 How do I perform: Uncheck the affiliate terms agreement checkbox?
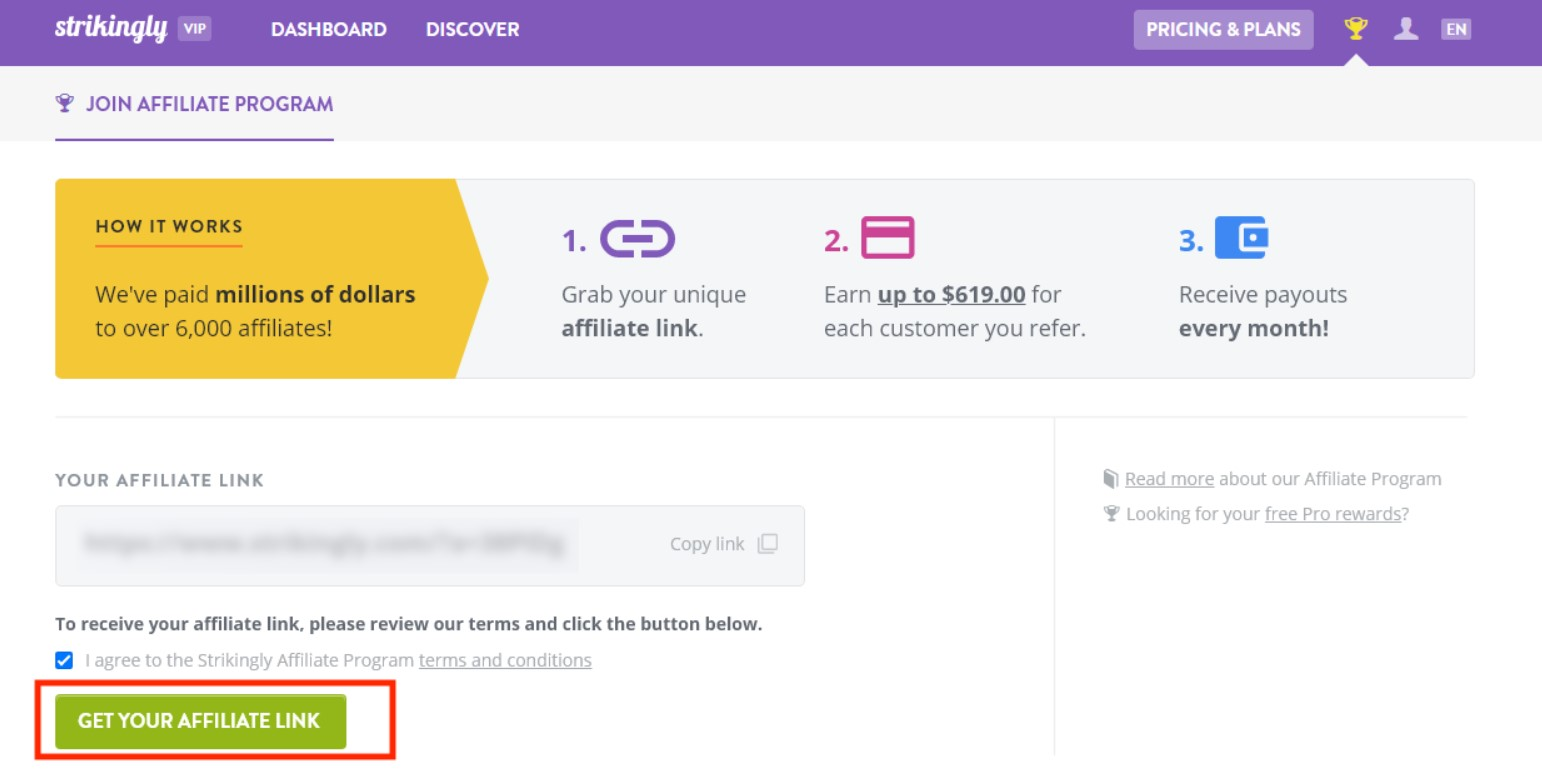point(64,660)
